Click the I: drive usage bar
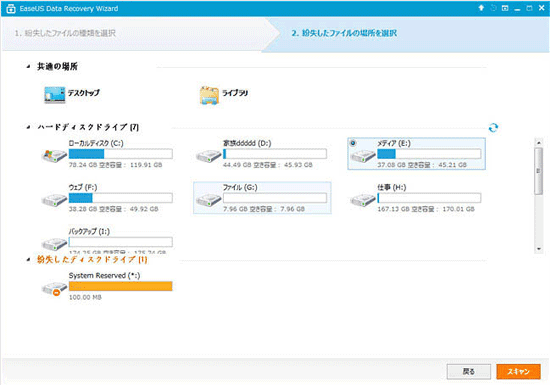The height and width of the screenshot is (385, 550). point(121,242)
